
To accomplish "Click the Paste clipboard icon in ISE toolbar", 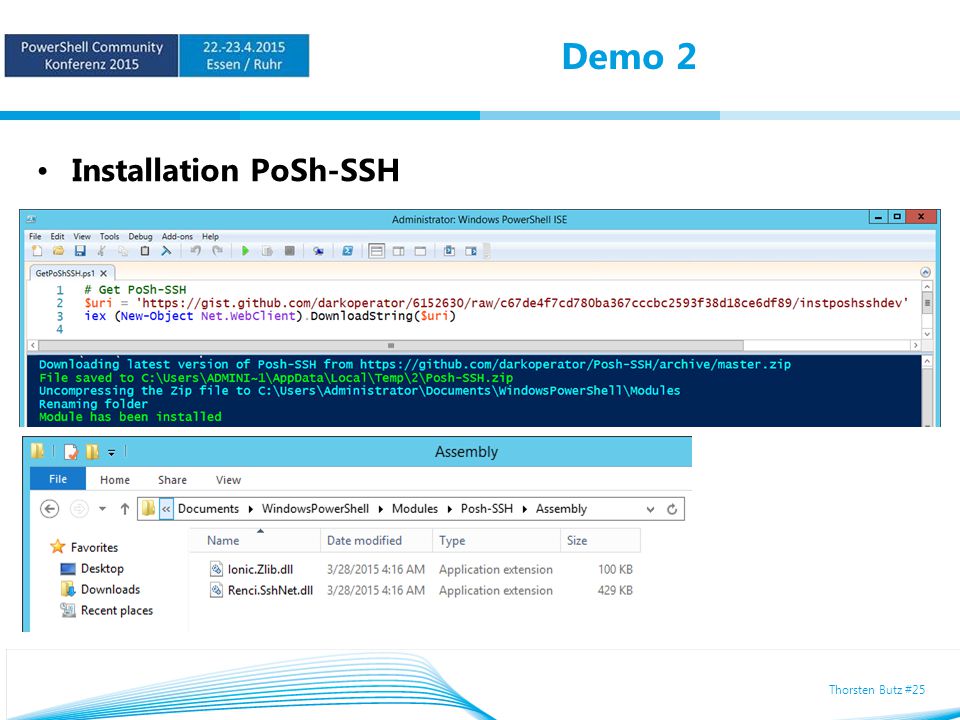I will pos(144,251).
